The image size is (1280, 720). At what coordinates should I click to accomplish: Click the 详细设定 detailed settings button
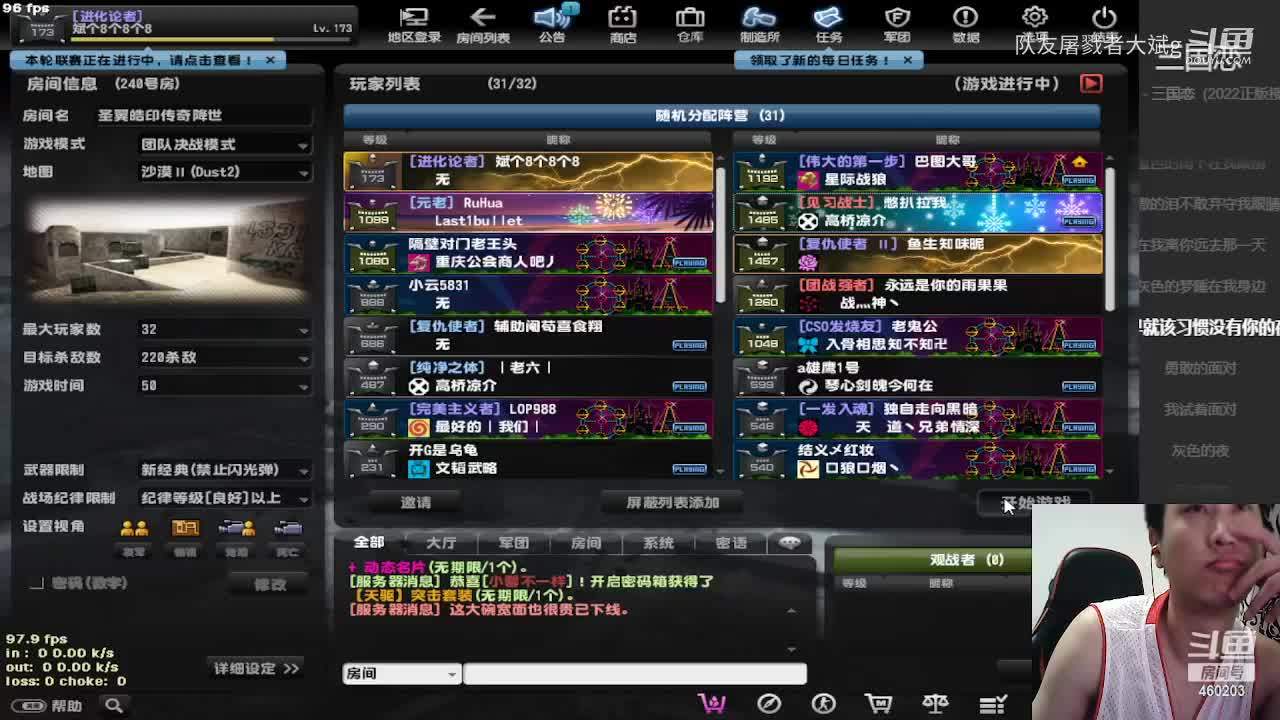coord(256,668)
